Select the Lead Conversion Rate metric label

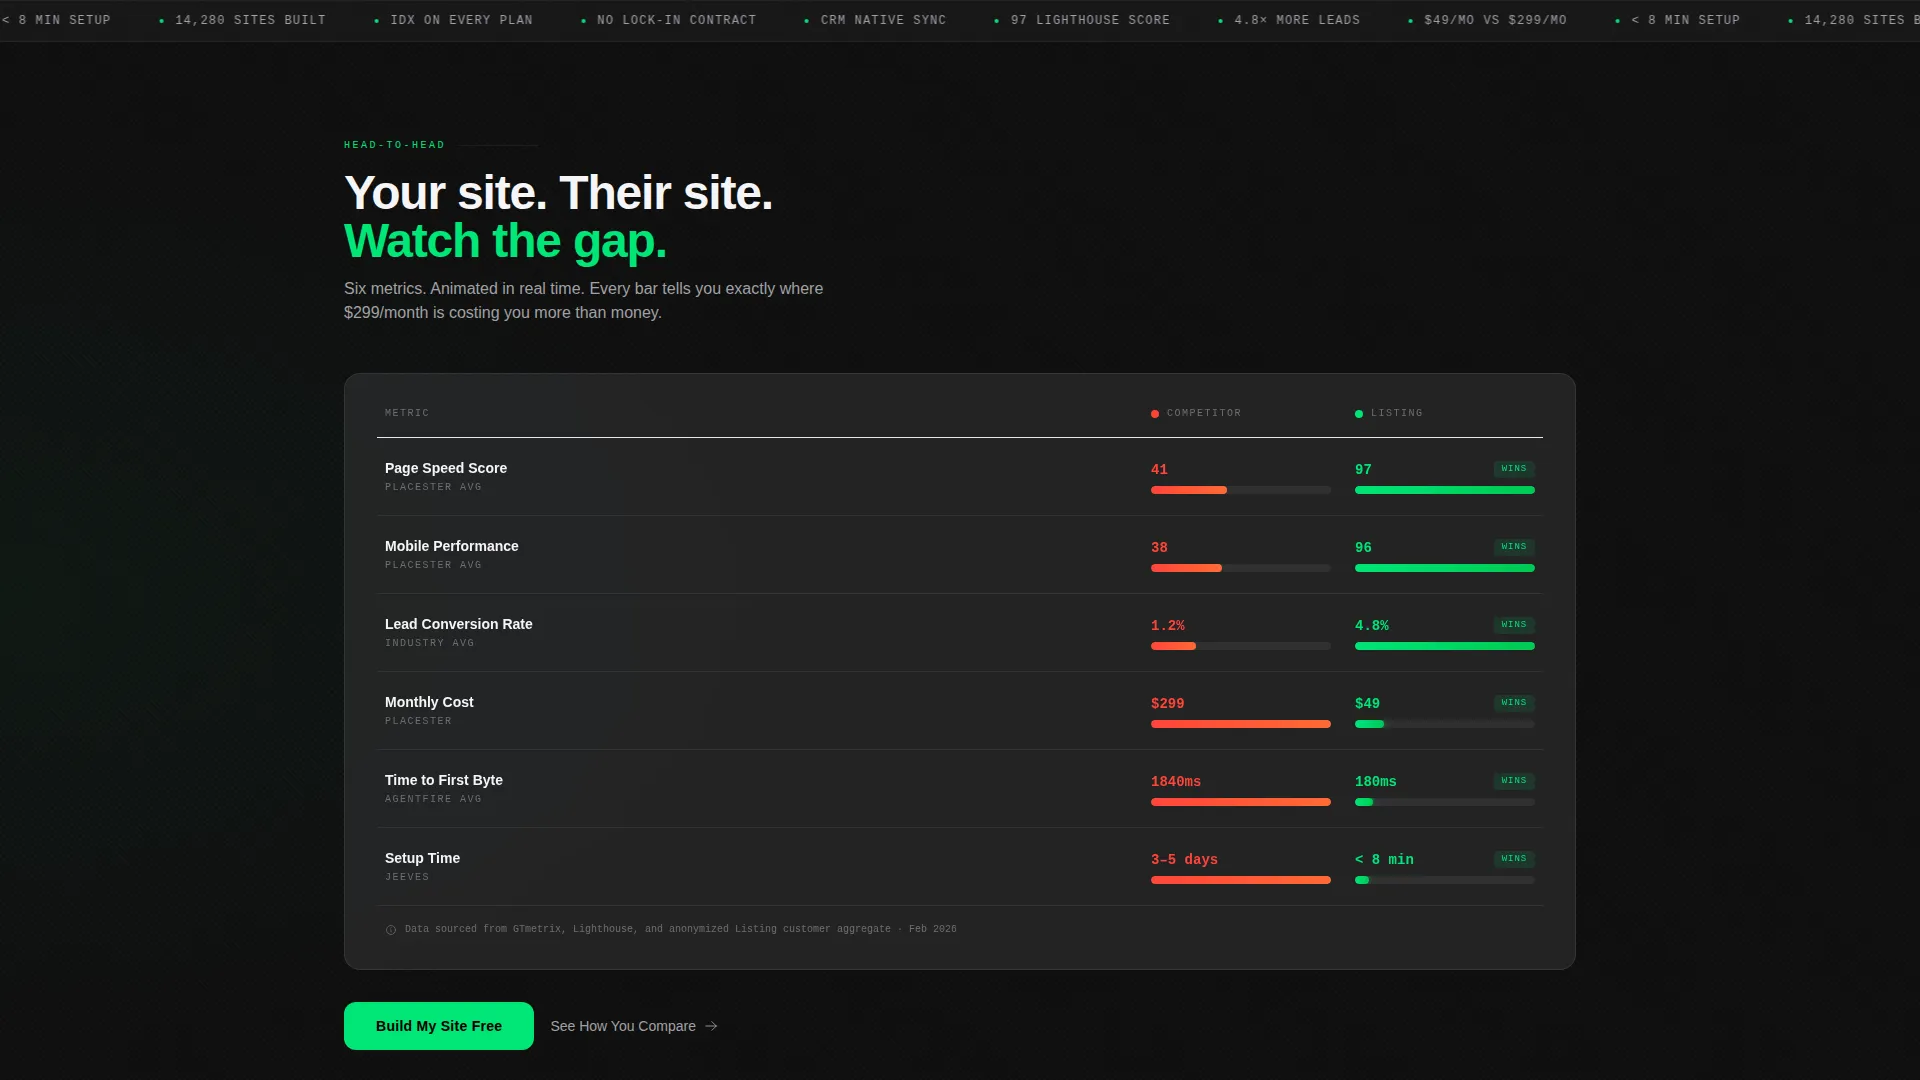click(459, 624)
